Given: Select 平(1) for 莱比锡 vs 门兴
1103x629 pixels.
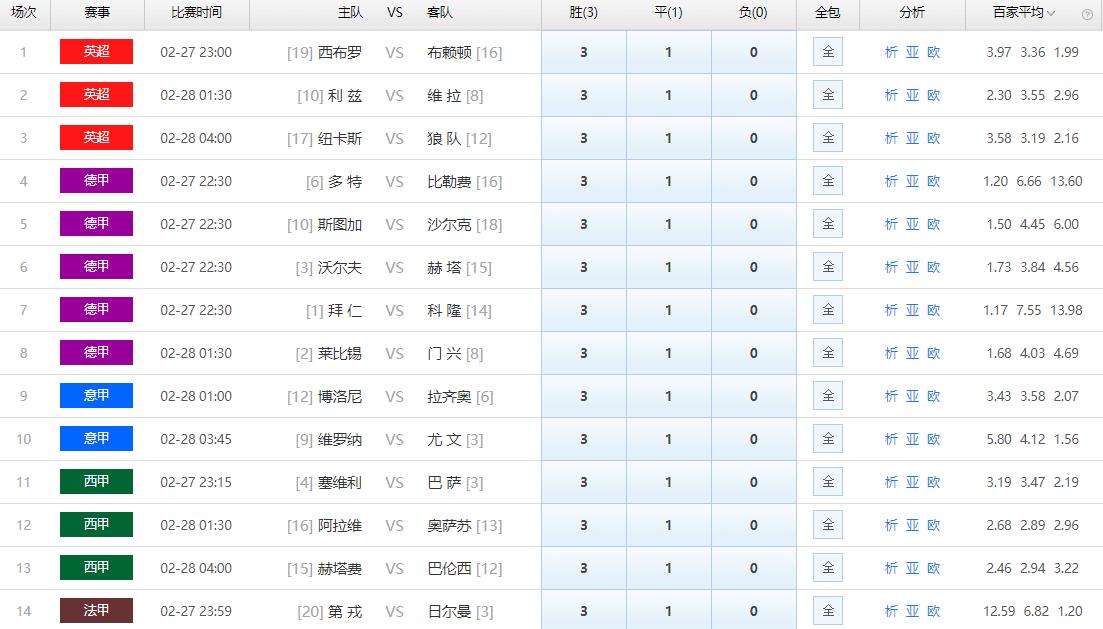Looking at the screenshot, I should [668, 352].
